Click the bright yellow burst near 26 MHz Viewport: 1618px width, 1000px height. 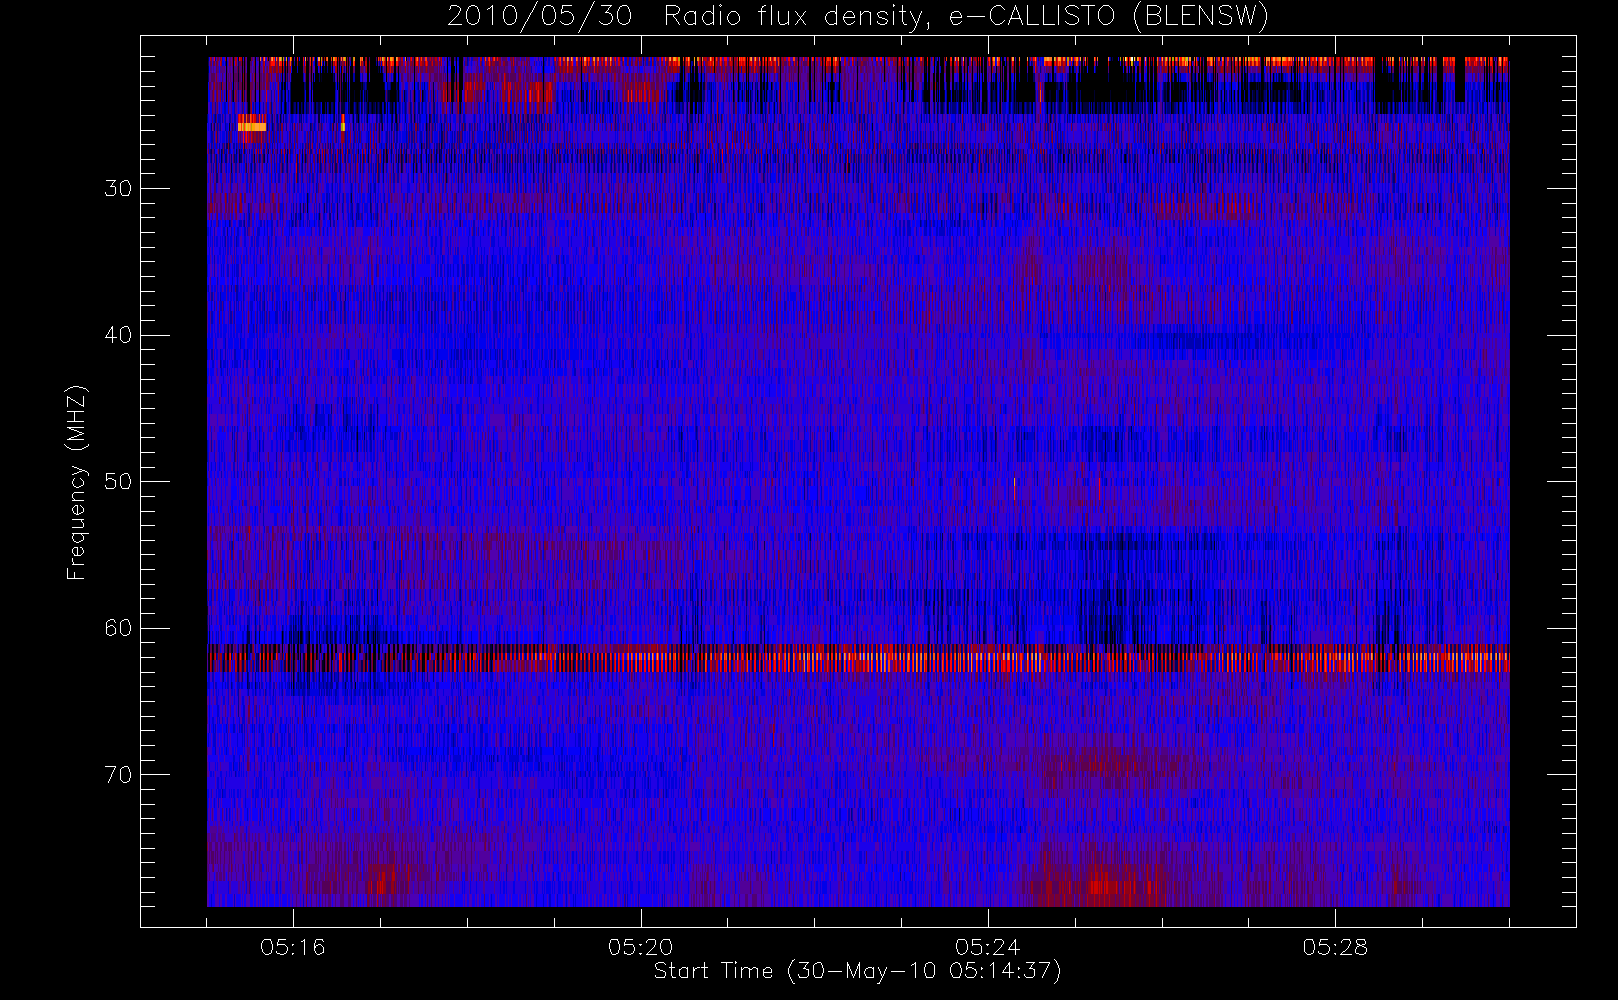point(252,126)
